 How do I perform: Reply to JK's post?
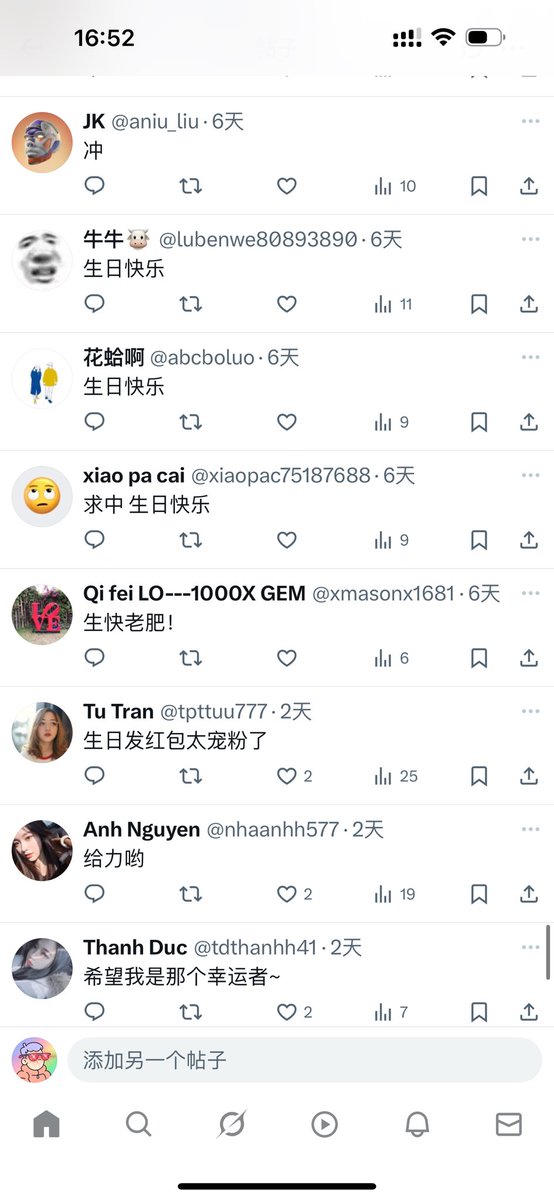[95, 186]
